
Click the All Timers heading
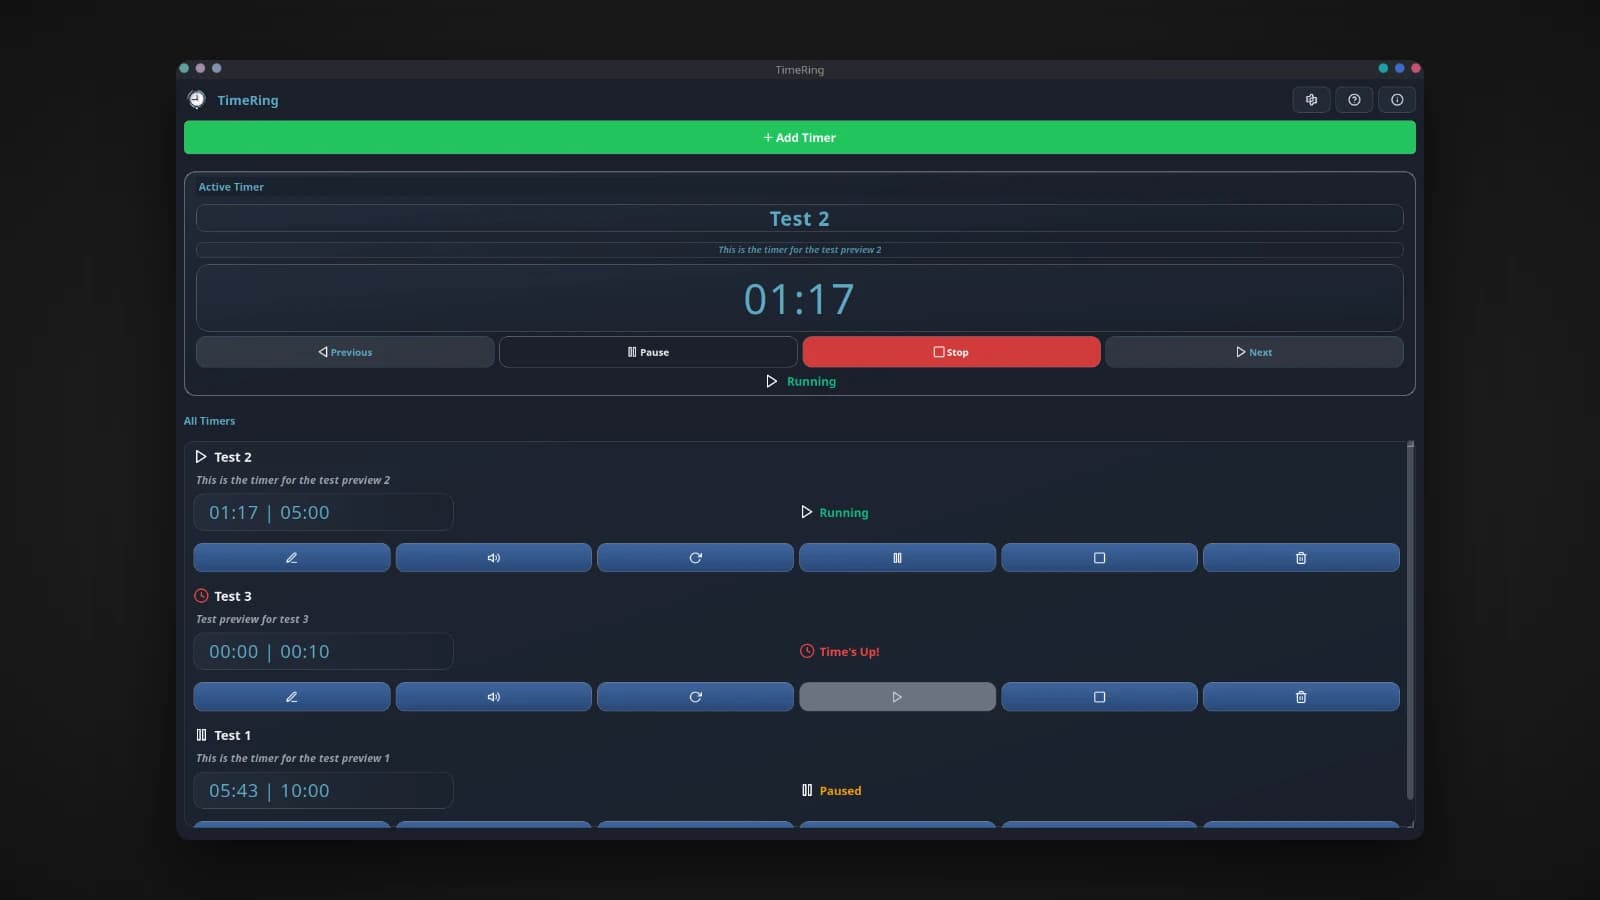click(209, 421)
